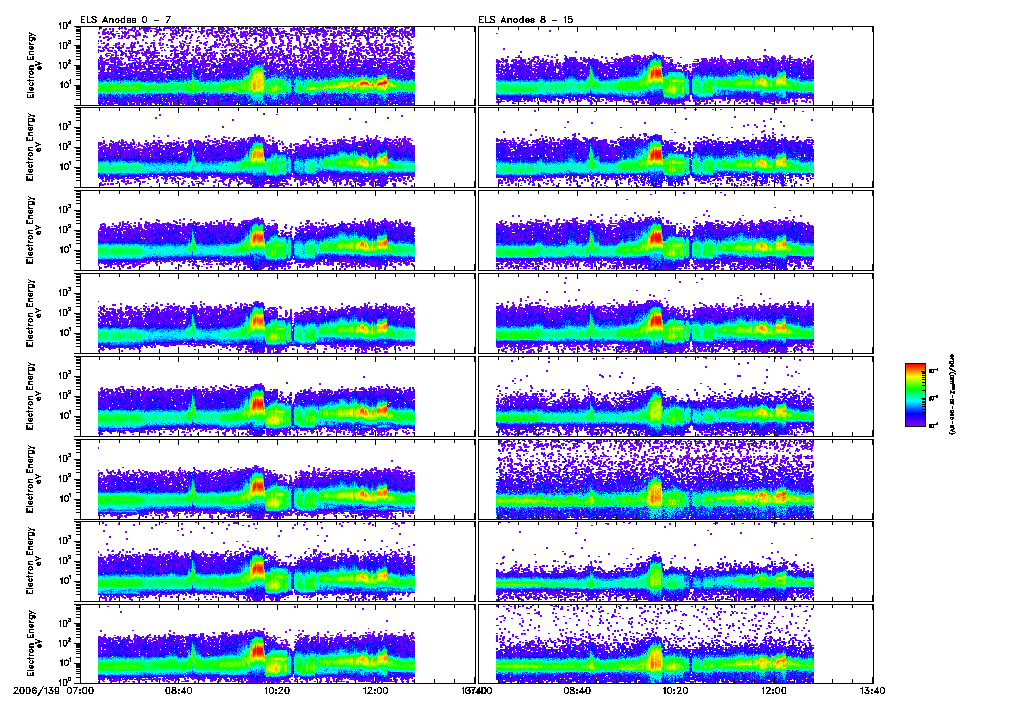Image resolution: width=1024 pixels, height=708 pixels.
Task: Select the second spectrogram panel under Anodes 0 - 7
Action: click(x=276, y=148)
